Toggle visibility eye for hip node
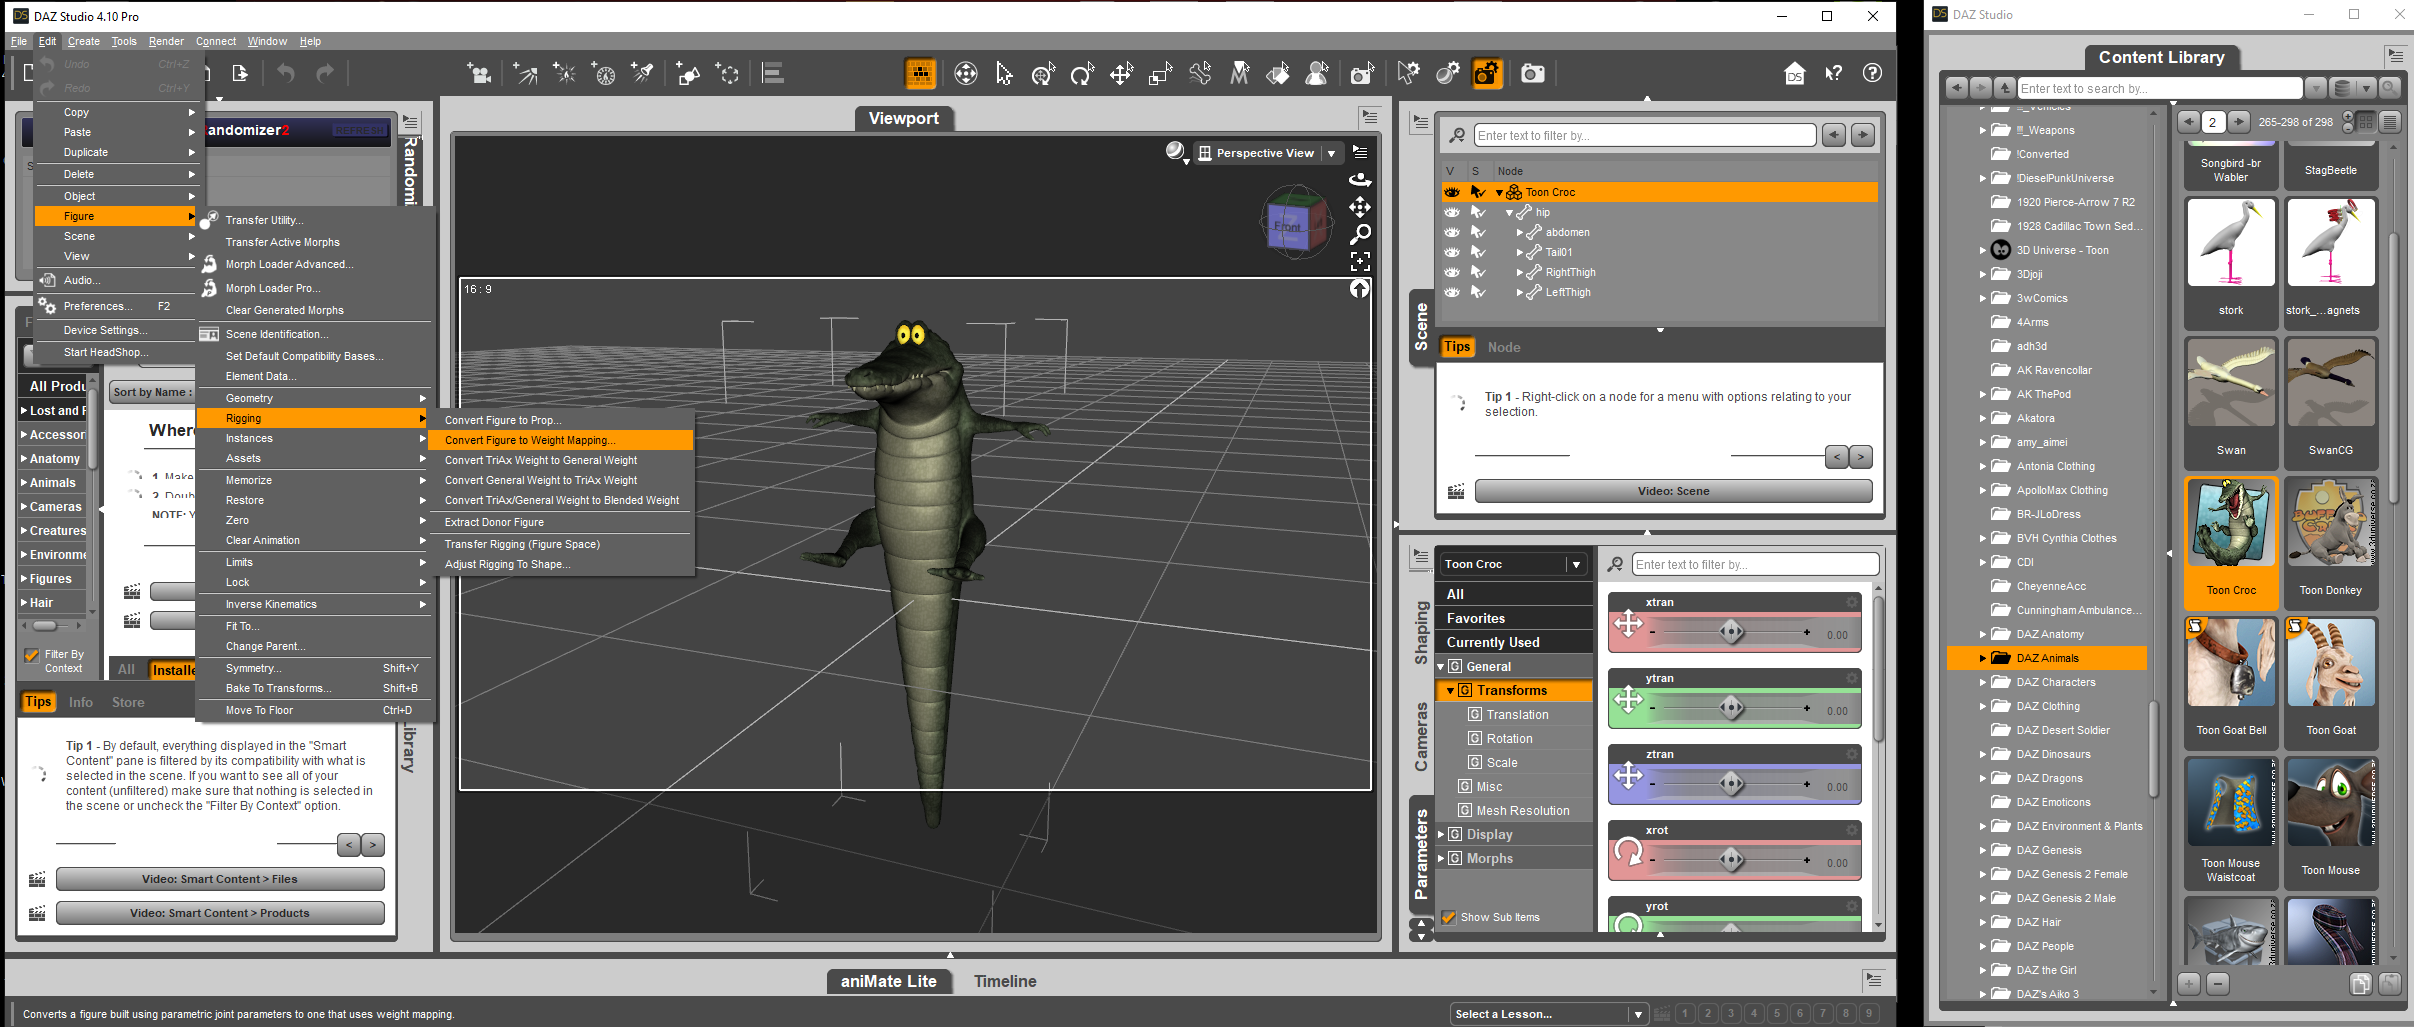The image size is (2414, 1027). pos(1452,212)
